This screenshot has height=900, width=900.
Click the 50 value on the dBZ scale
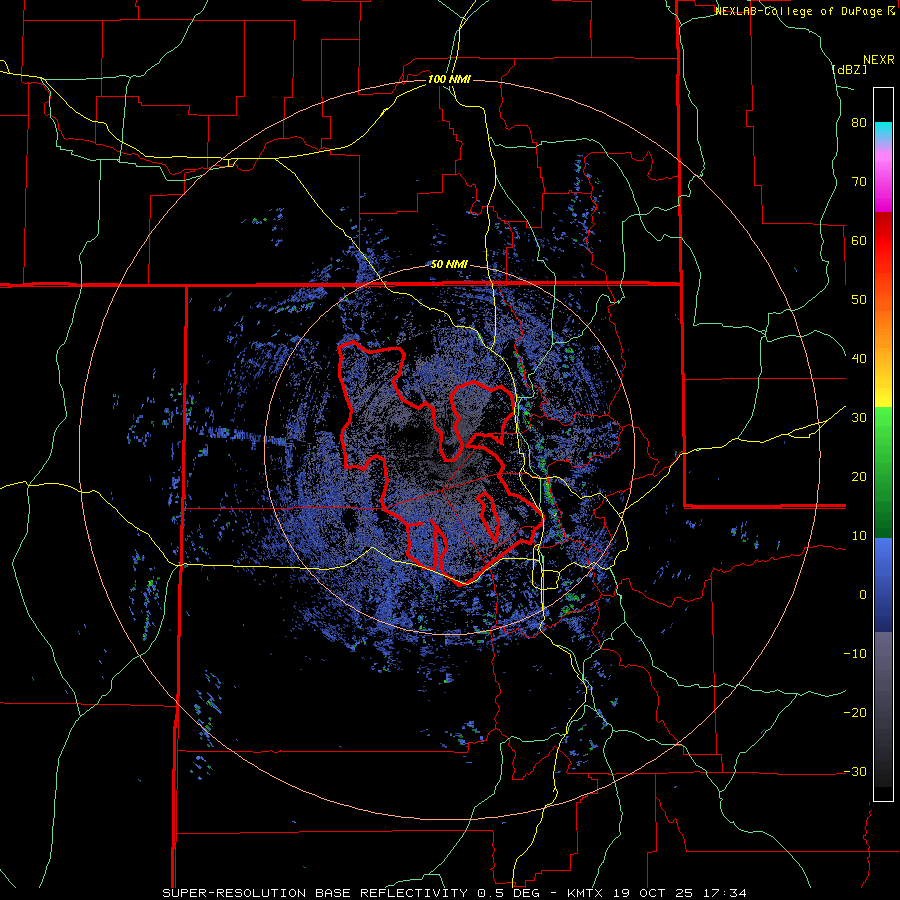pyautogui.click(x=859, y=300)
